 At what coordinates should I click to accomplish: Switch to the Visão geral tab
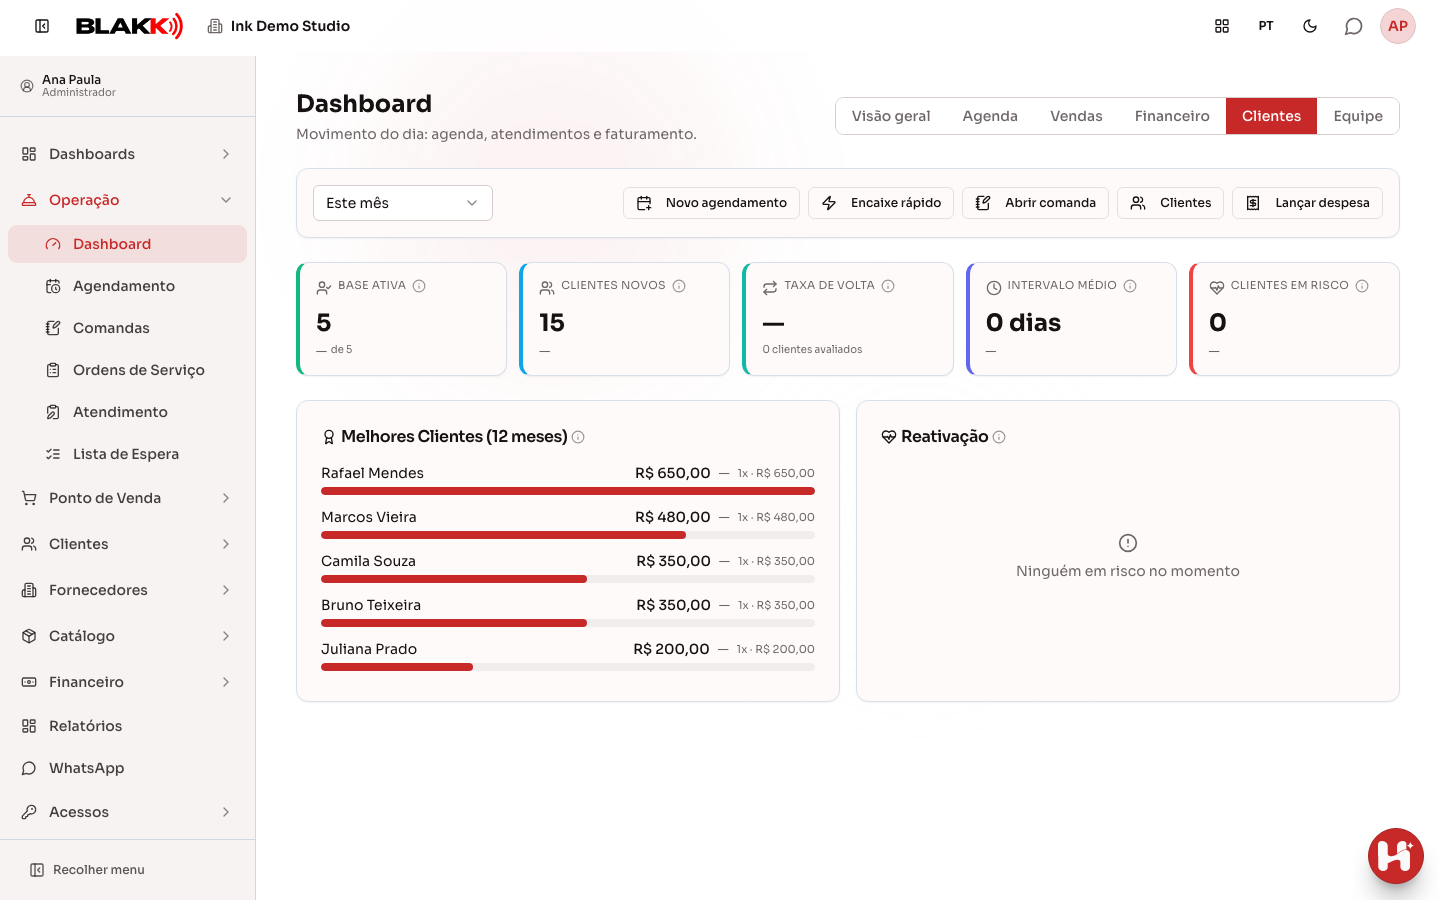(891, 116)
